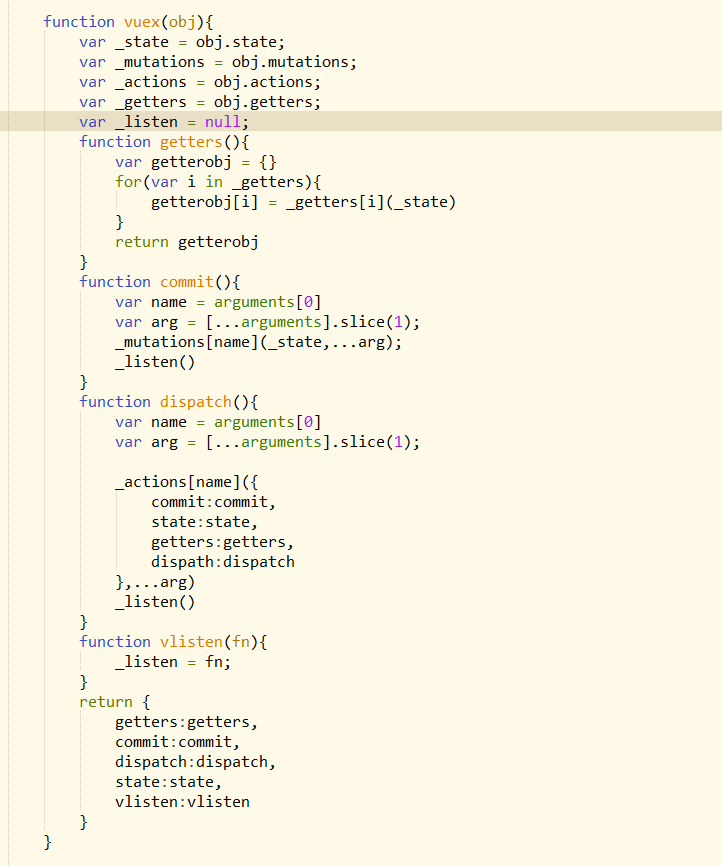Click 'dispatch' in 'function dispatch(){'
The width and height of the screenshot is (722, 866).
(196, 402)
